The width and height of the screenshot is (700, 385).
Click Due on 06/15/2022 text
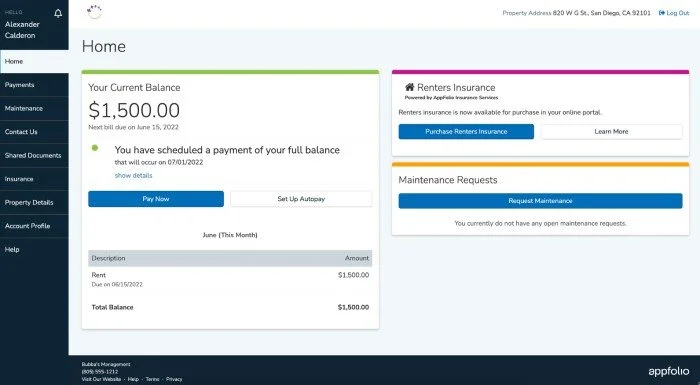click(x=117, y=284)
